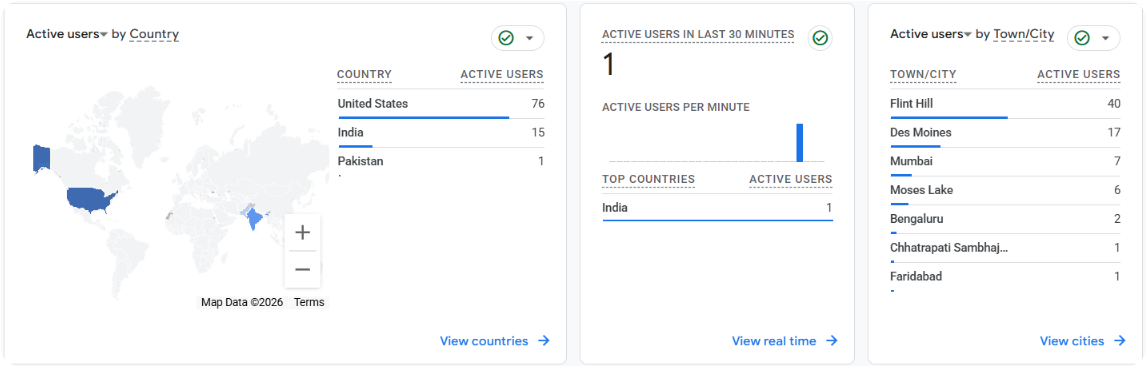Click arrow icon next to View real time
1147x367 pixels.
(832, 341)
